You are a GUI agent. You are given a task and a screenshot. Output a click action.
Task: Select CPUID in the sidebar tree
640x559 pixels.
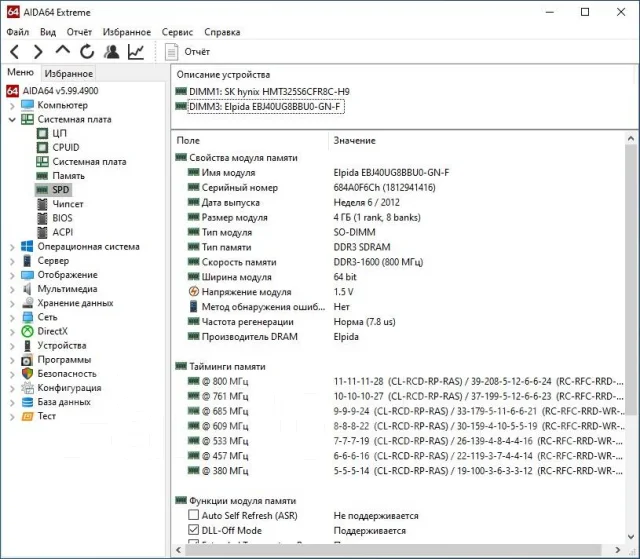pos(66,147)
